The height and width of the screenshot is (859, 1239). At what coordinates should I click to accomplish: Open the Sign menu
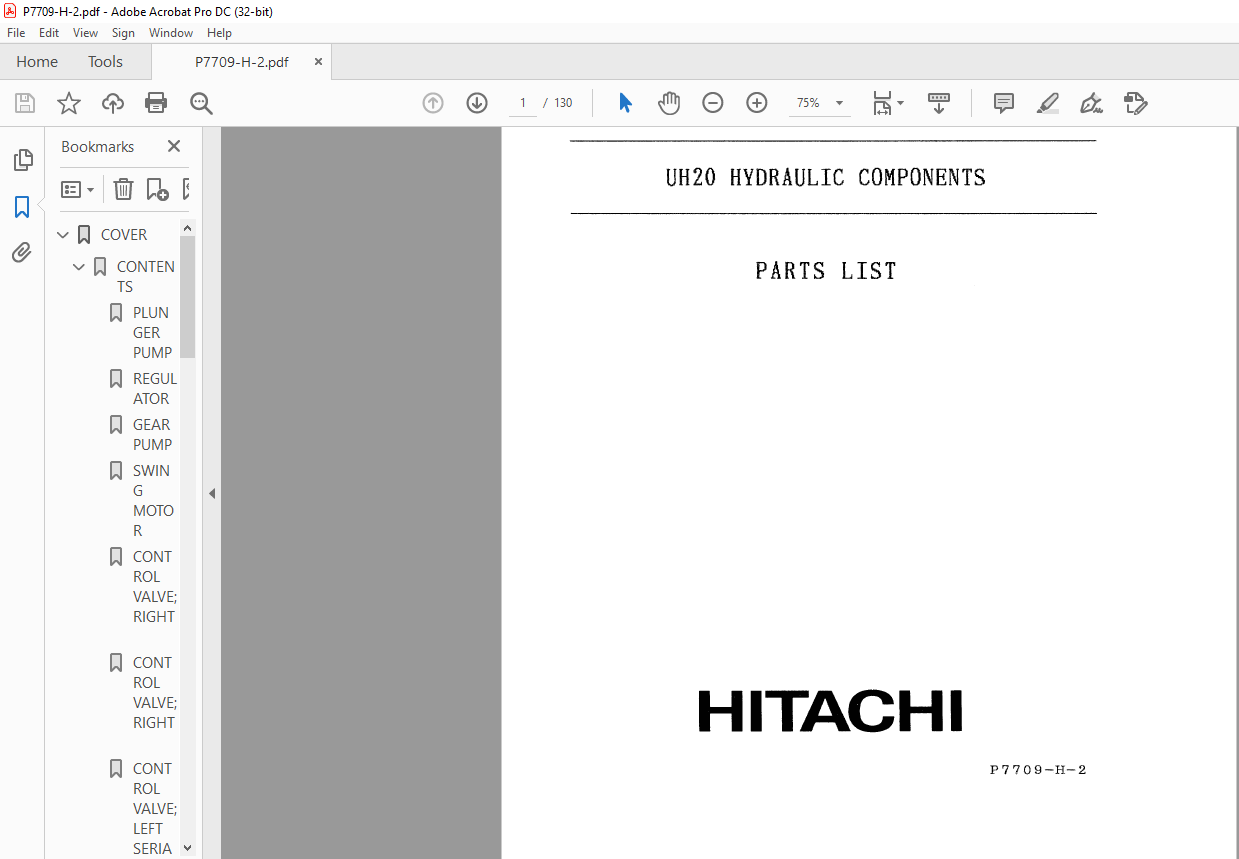123,33
